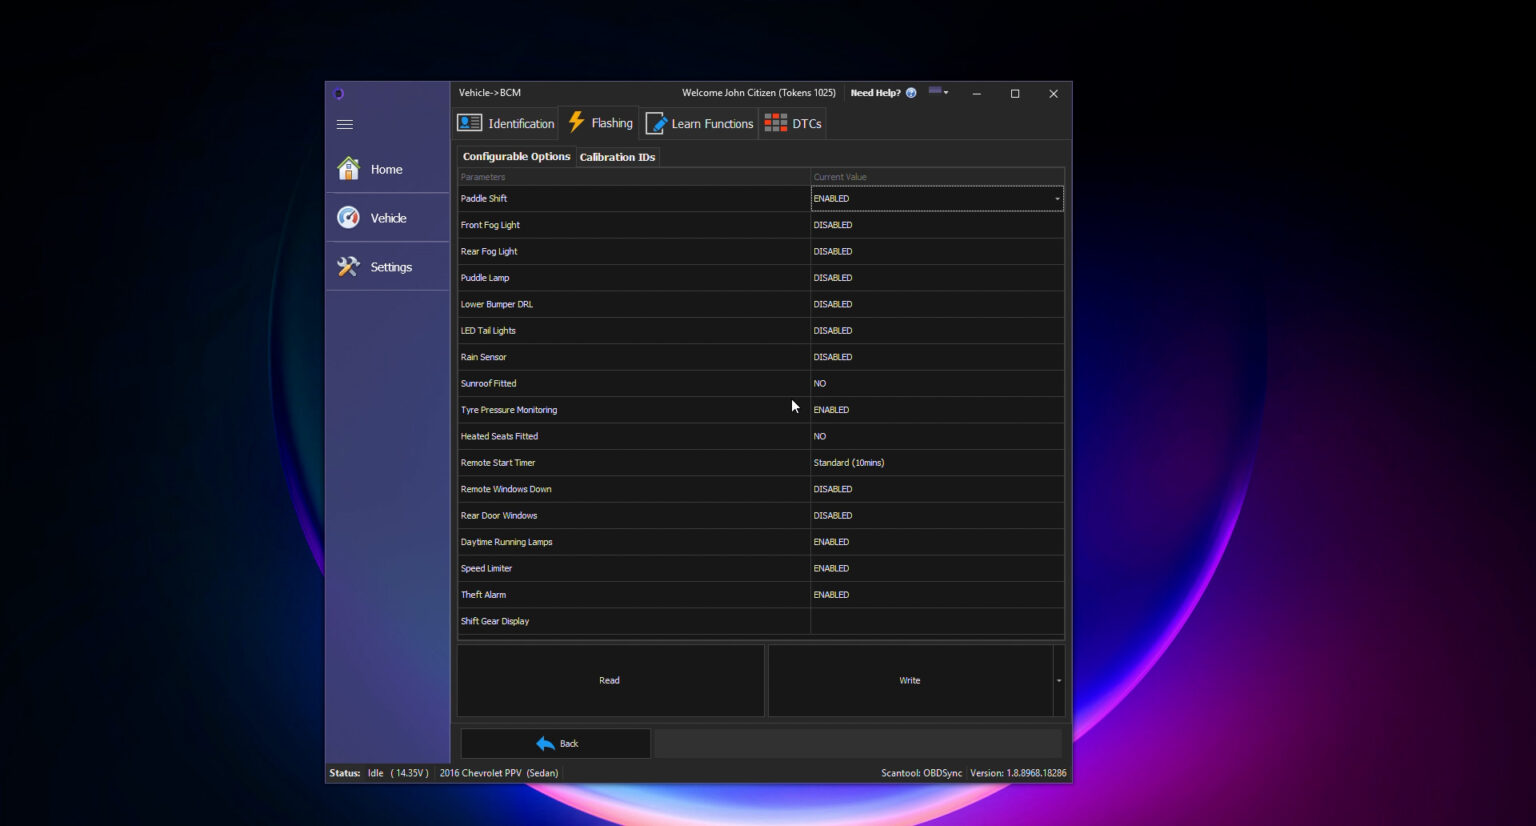Click the Sunroof Fitted NO value

click(937, 384)
